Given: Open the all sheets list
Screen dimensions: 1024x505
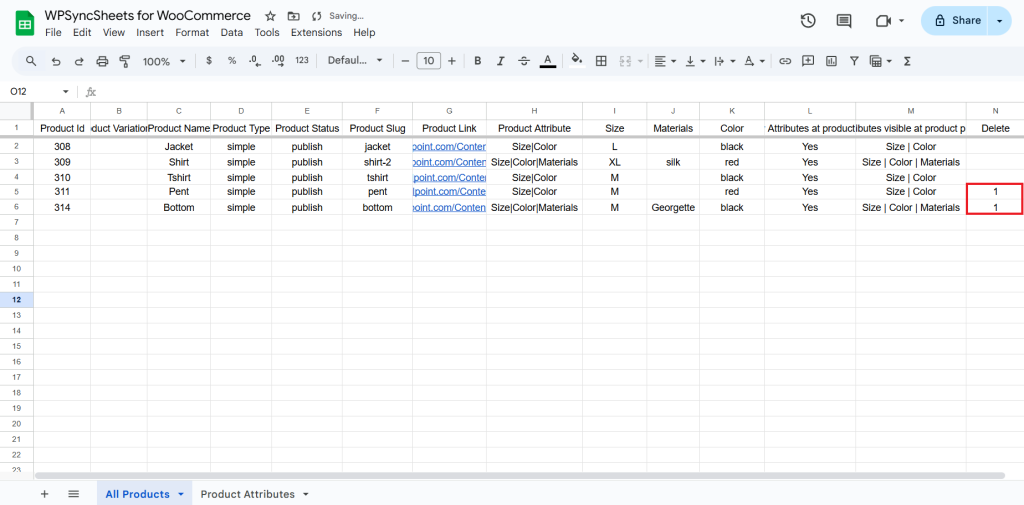Looking at the screenshot, I should [x=73, y=494].
